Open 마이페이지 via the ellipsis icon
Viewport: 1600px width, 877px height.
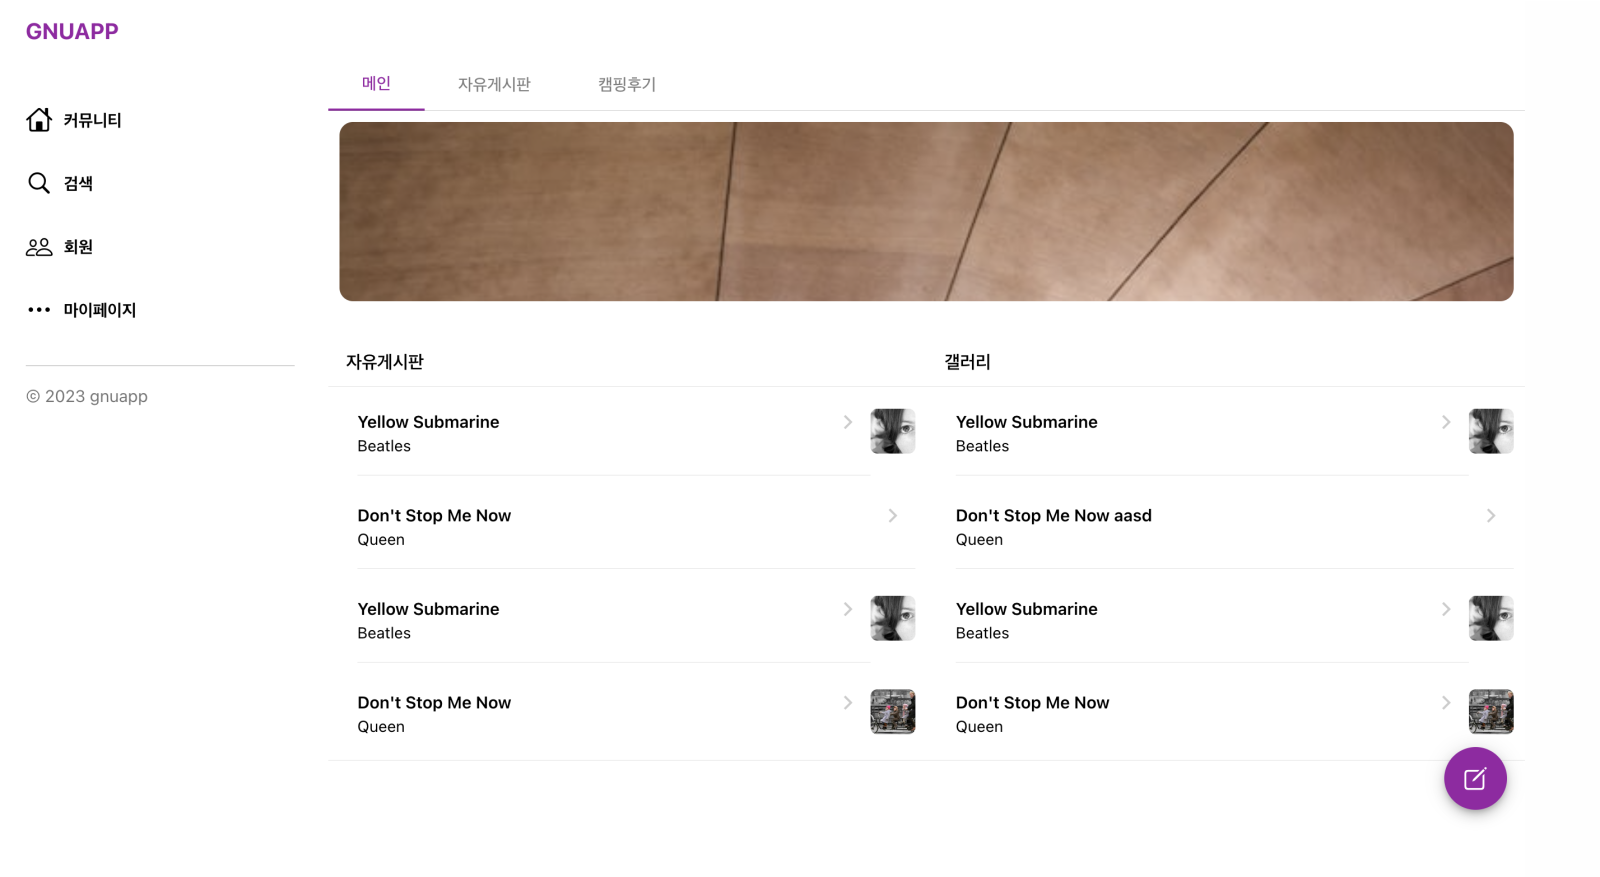coord(38,310)
